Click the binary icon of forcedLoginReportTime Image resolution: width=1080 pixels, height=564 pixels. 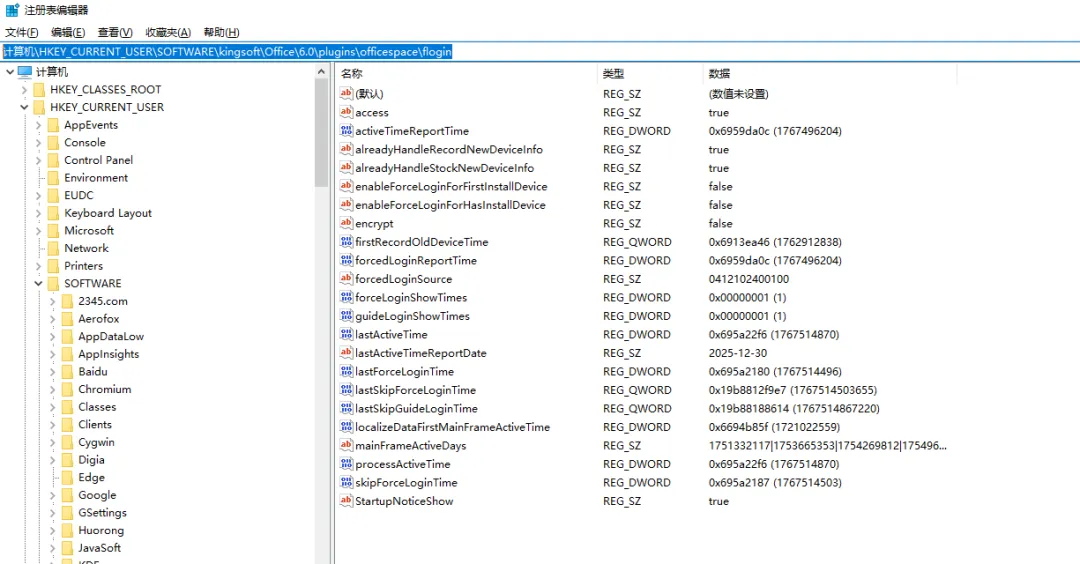(346, 260)
